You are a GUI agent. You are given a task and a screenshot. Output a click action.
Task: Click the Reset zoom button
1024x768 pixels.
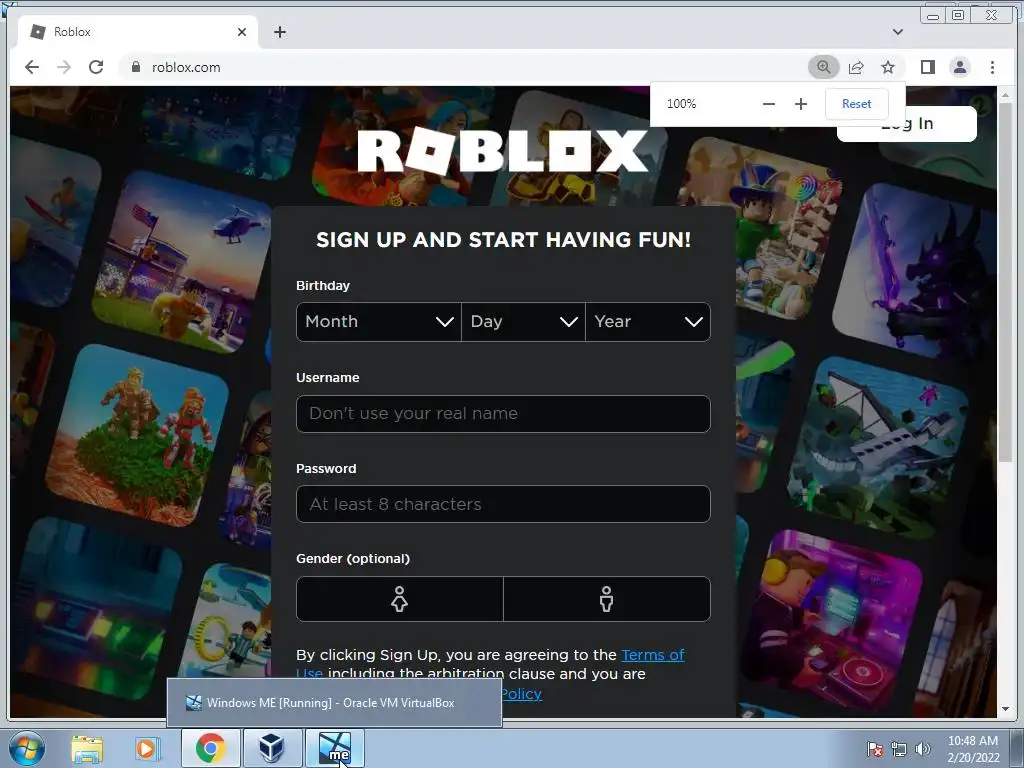coord(856,104)
